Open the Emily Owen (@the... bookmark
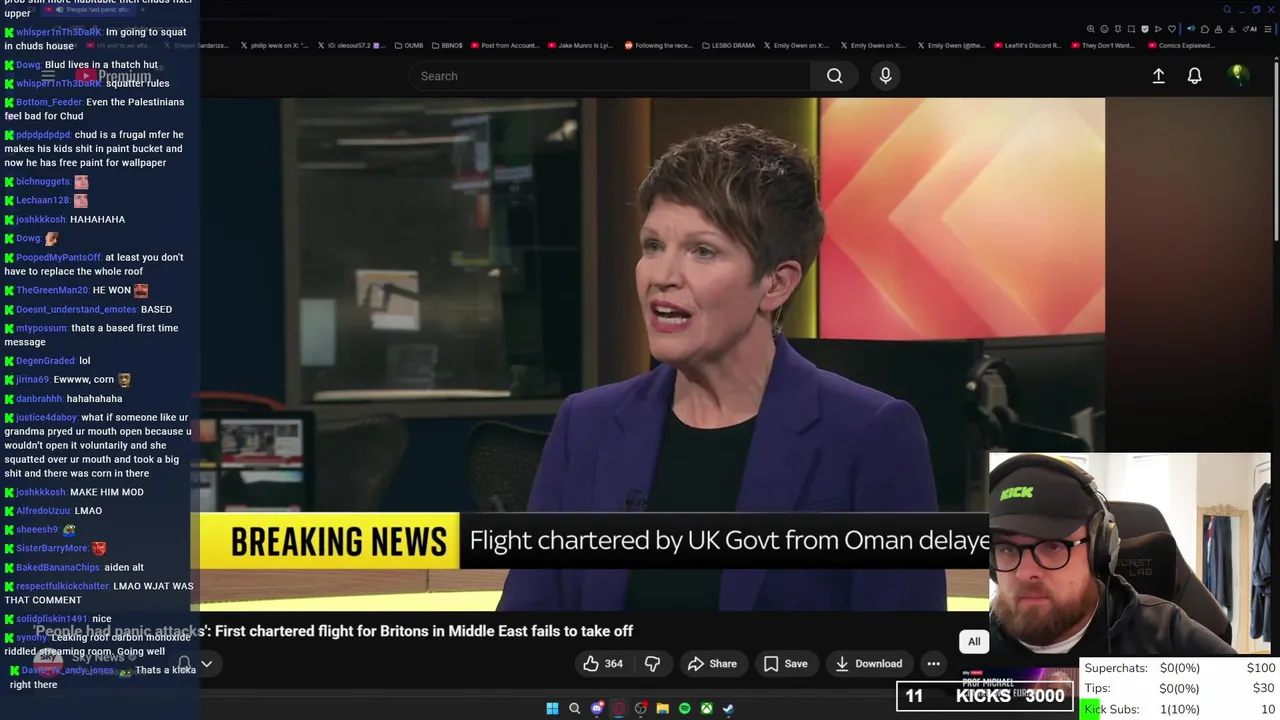The width and height of the screenshot is (1280, 720). (951, 46)
